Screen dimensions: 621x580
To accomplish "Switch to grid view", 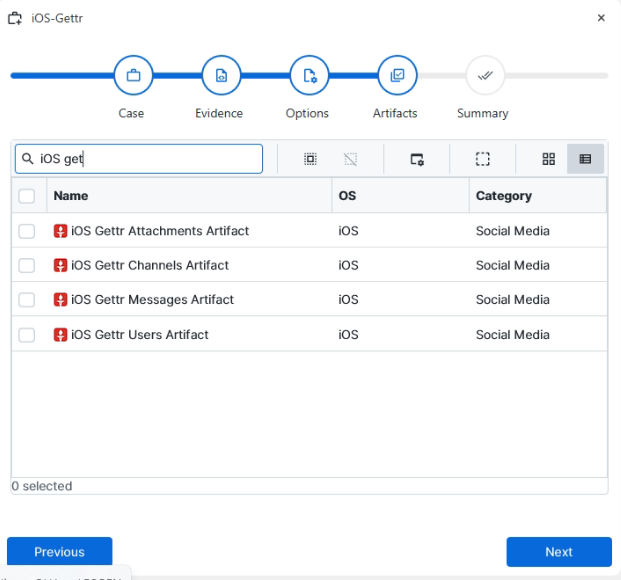I will point(549,159).
